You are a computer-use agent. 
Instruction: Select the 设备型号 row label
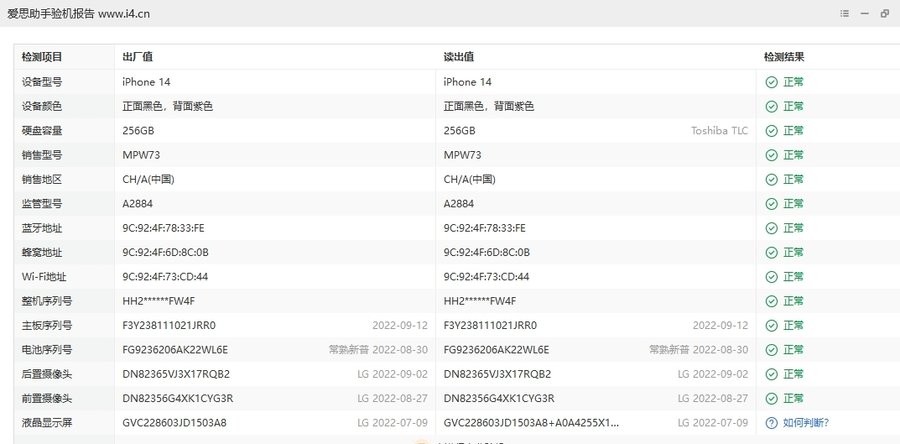click(x=42, y=82)
